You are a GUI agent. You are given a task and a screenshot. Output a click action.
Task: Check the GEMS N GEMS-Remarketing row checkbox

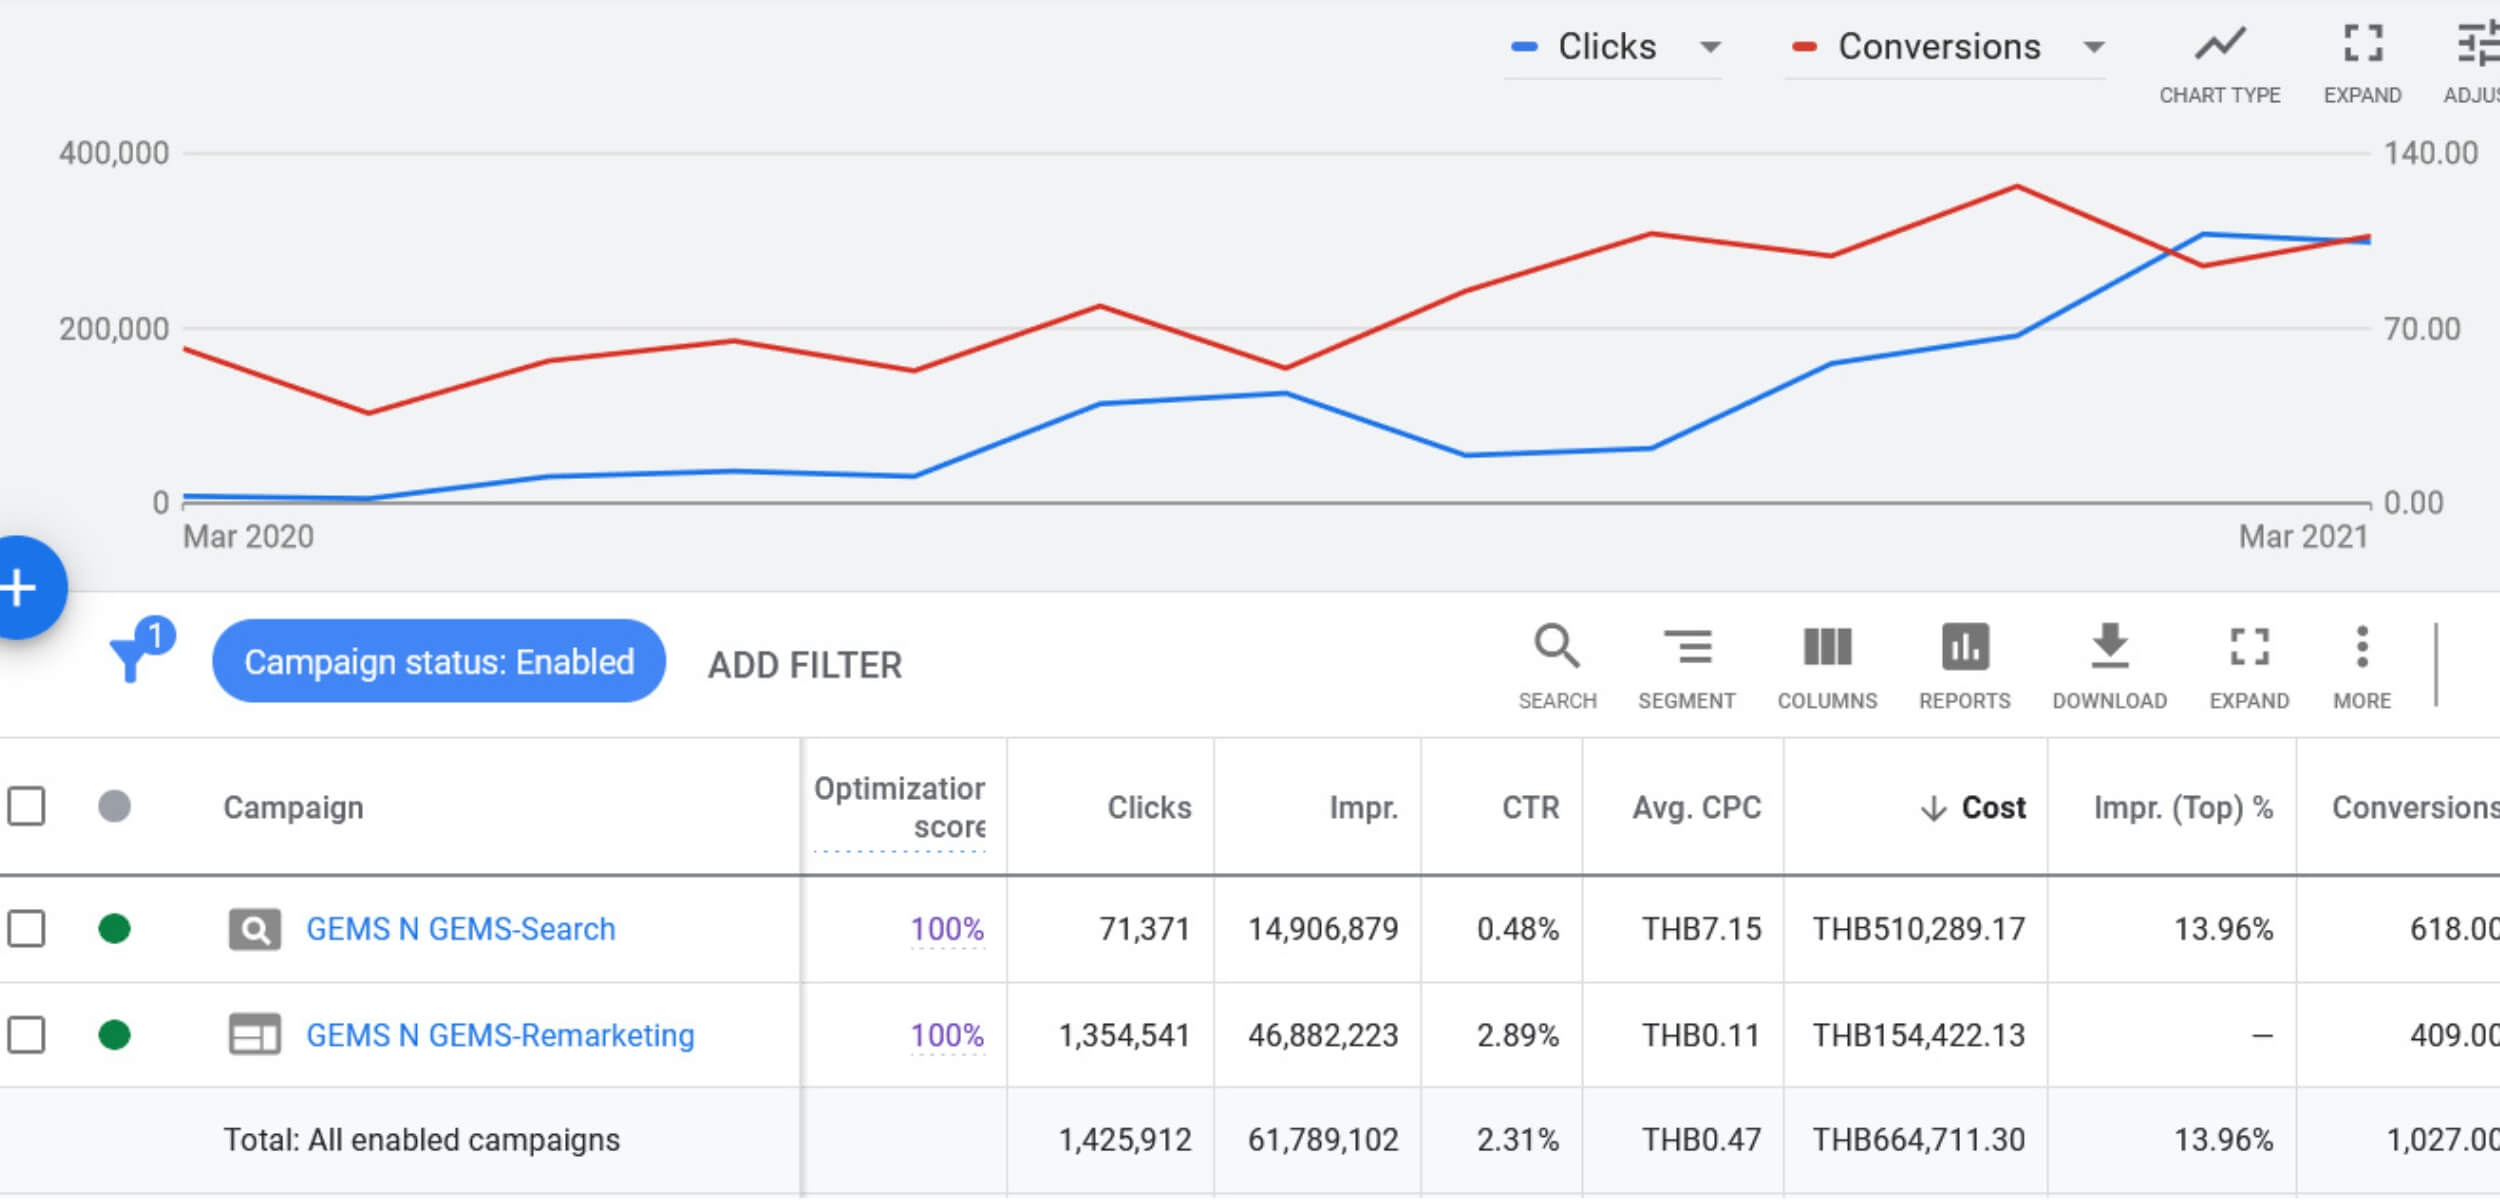click(27, 1035)
